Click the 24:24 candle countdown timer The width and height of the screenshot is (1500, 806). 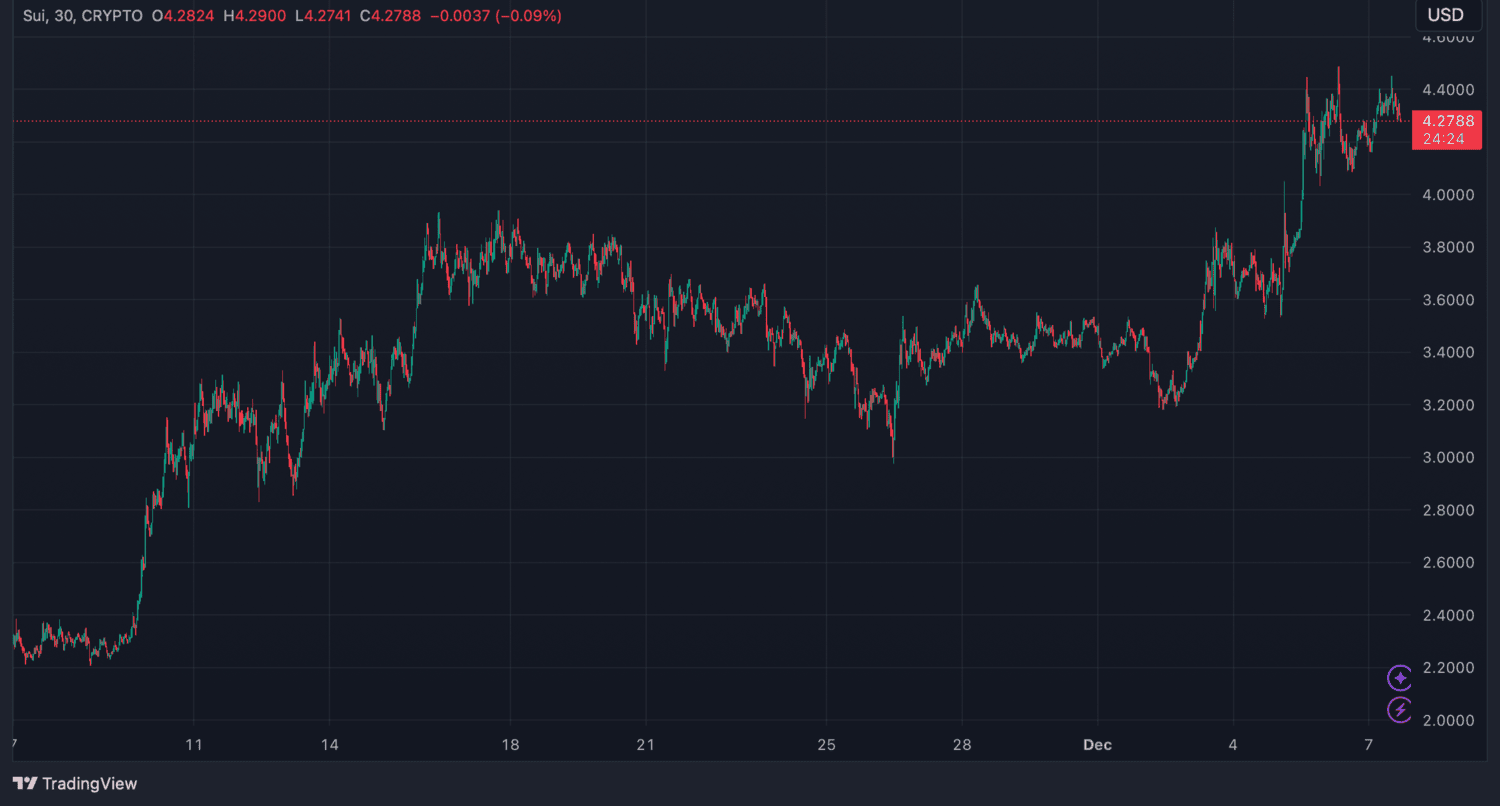pos(1446,139)
